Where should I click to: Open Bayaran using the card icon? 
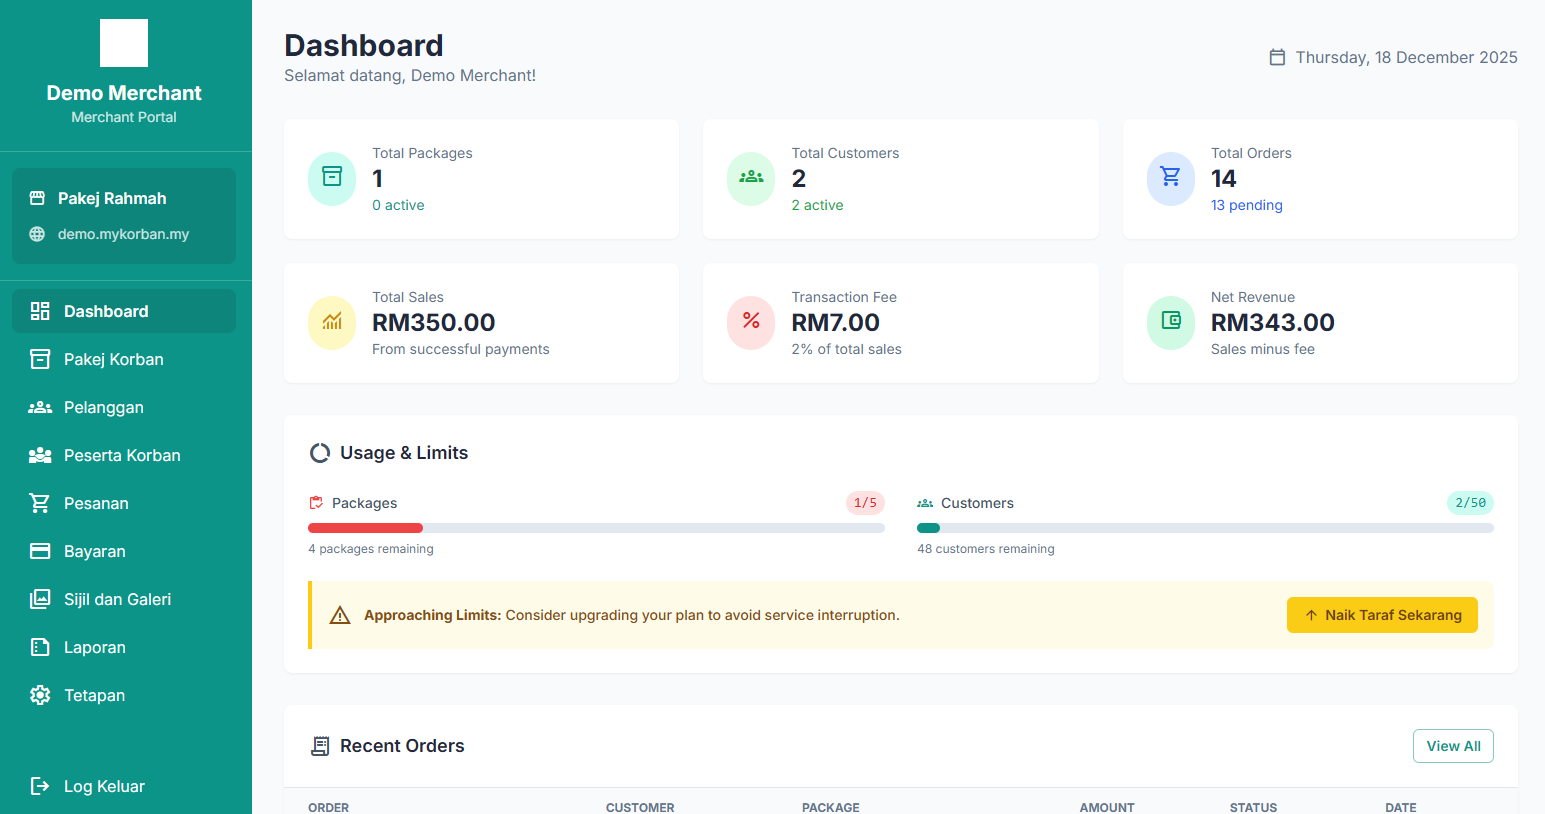point(40,551)
